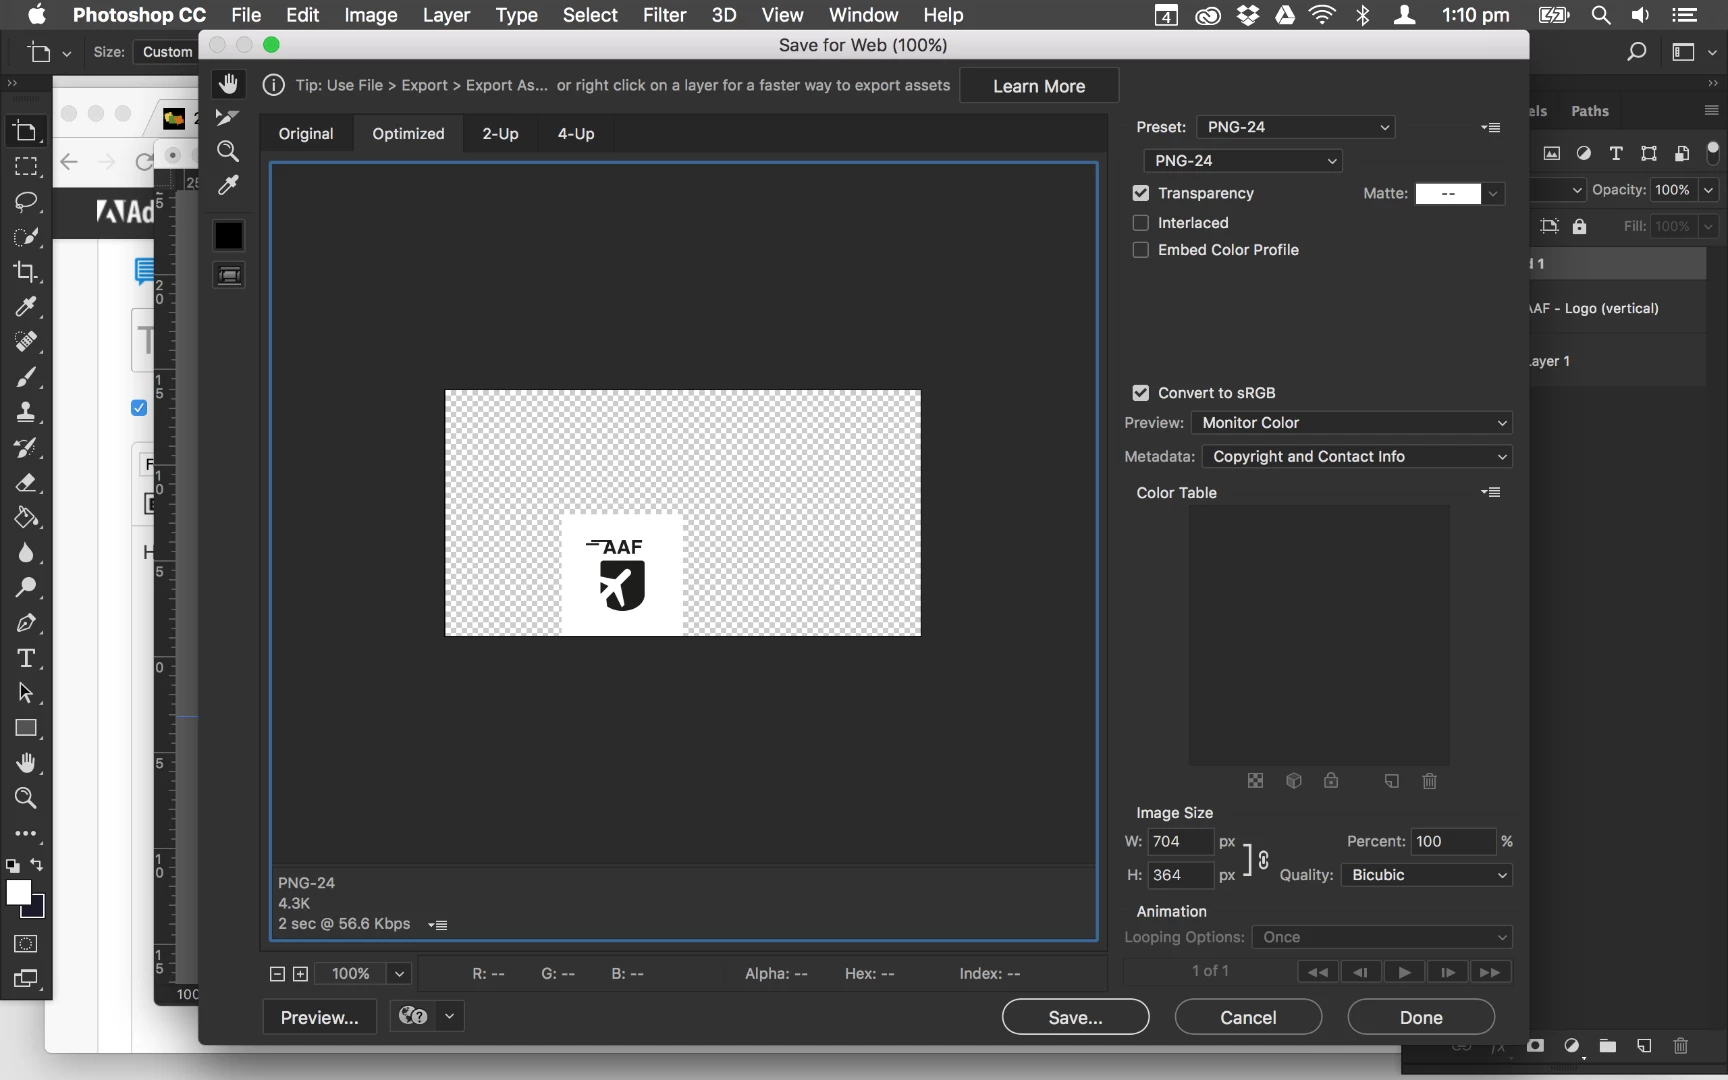This screenshot has width=1728, height=1080.
Task: Open Spotlight search in menu bar
Action: (x=1601, y=15)
